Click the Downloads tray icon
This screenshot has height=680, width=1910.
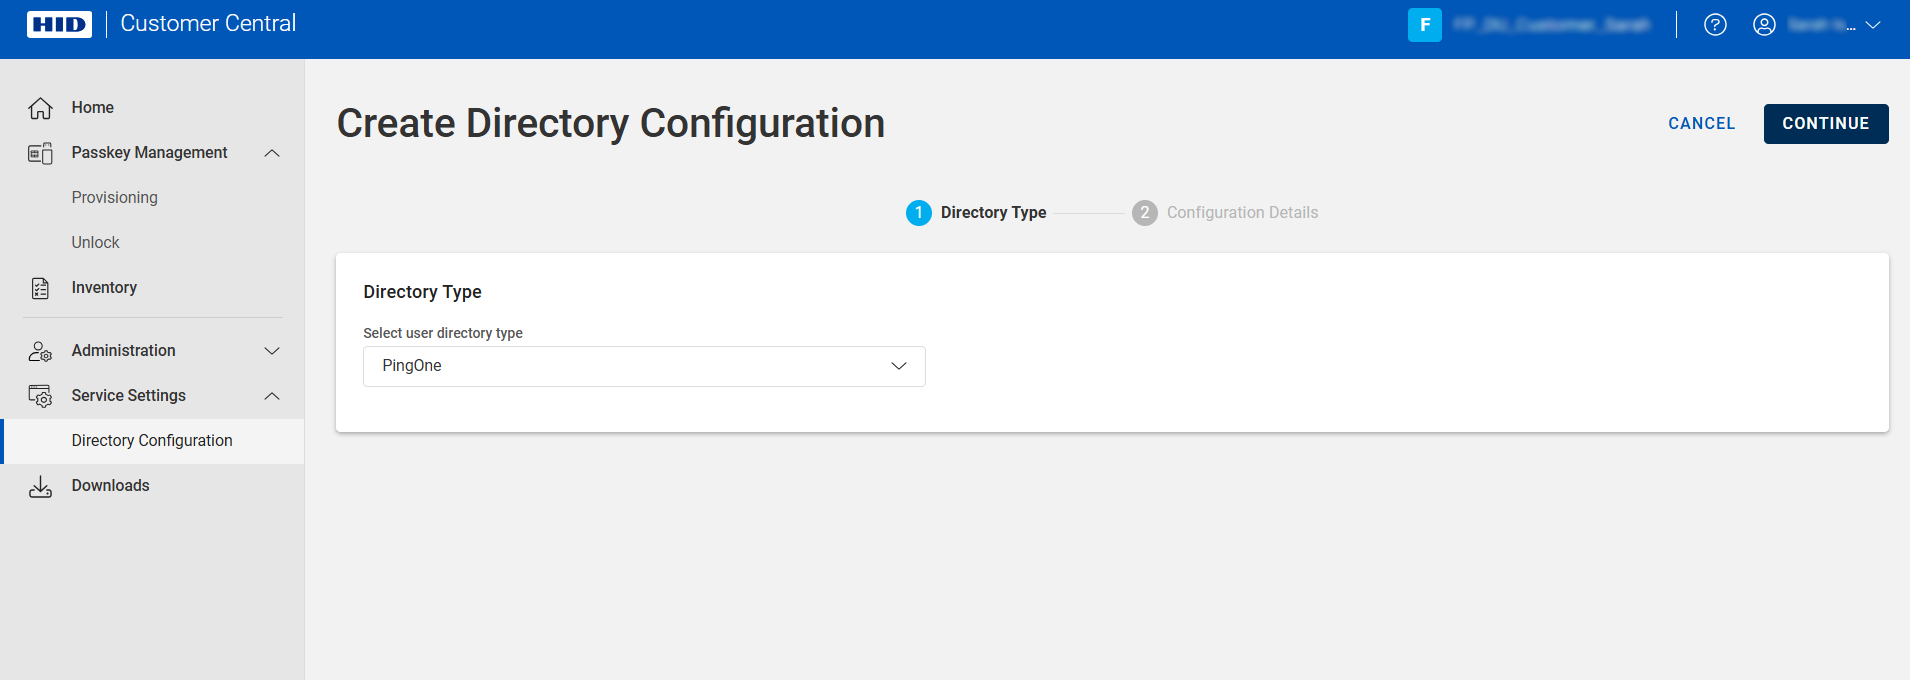click(x=40, y=486)
